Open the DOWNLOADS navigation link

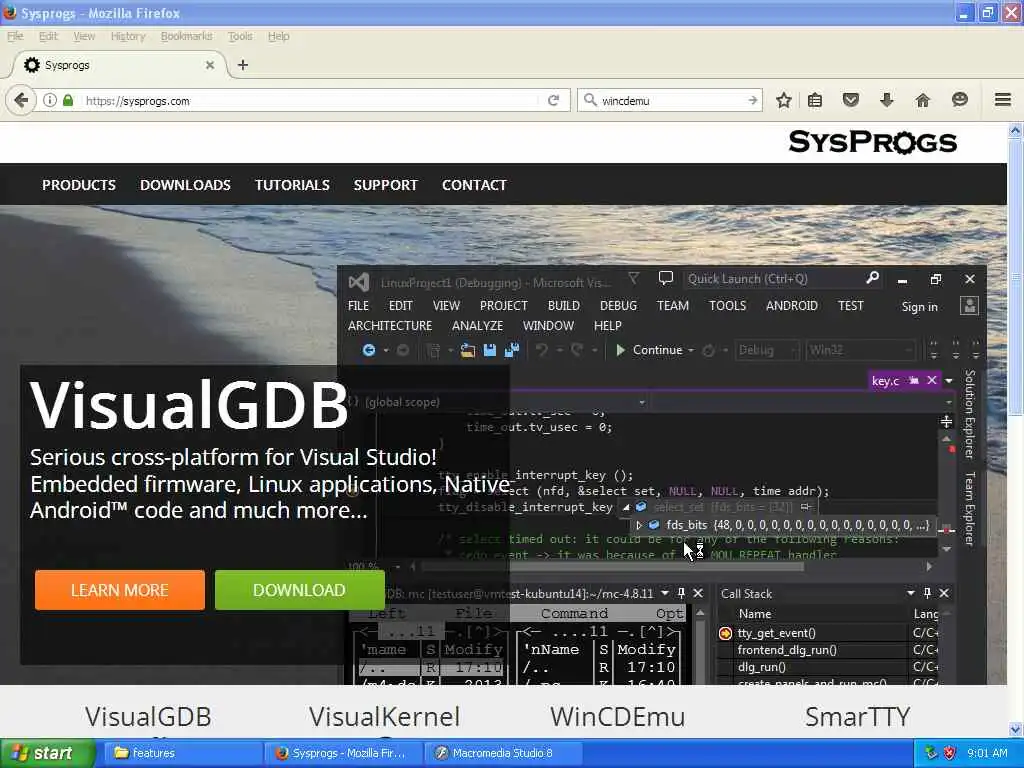coord(185,185)
